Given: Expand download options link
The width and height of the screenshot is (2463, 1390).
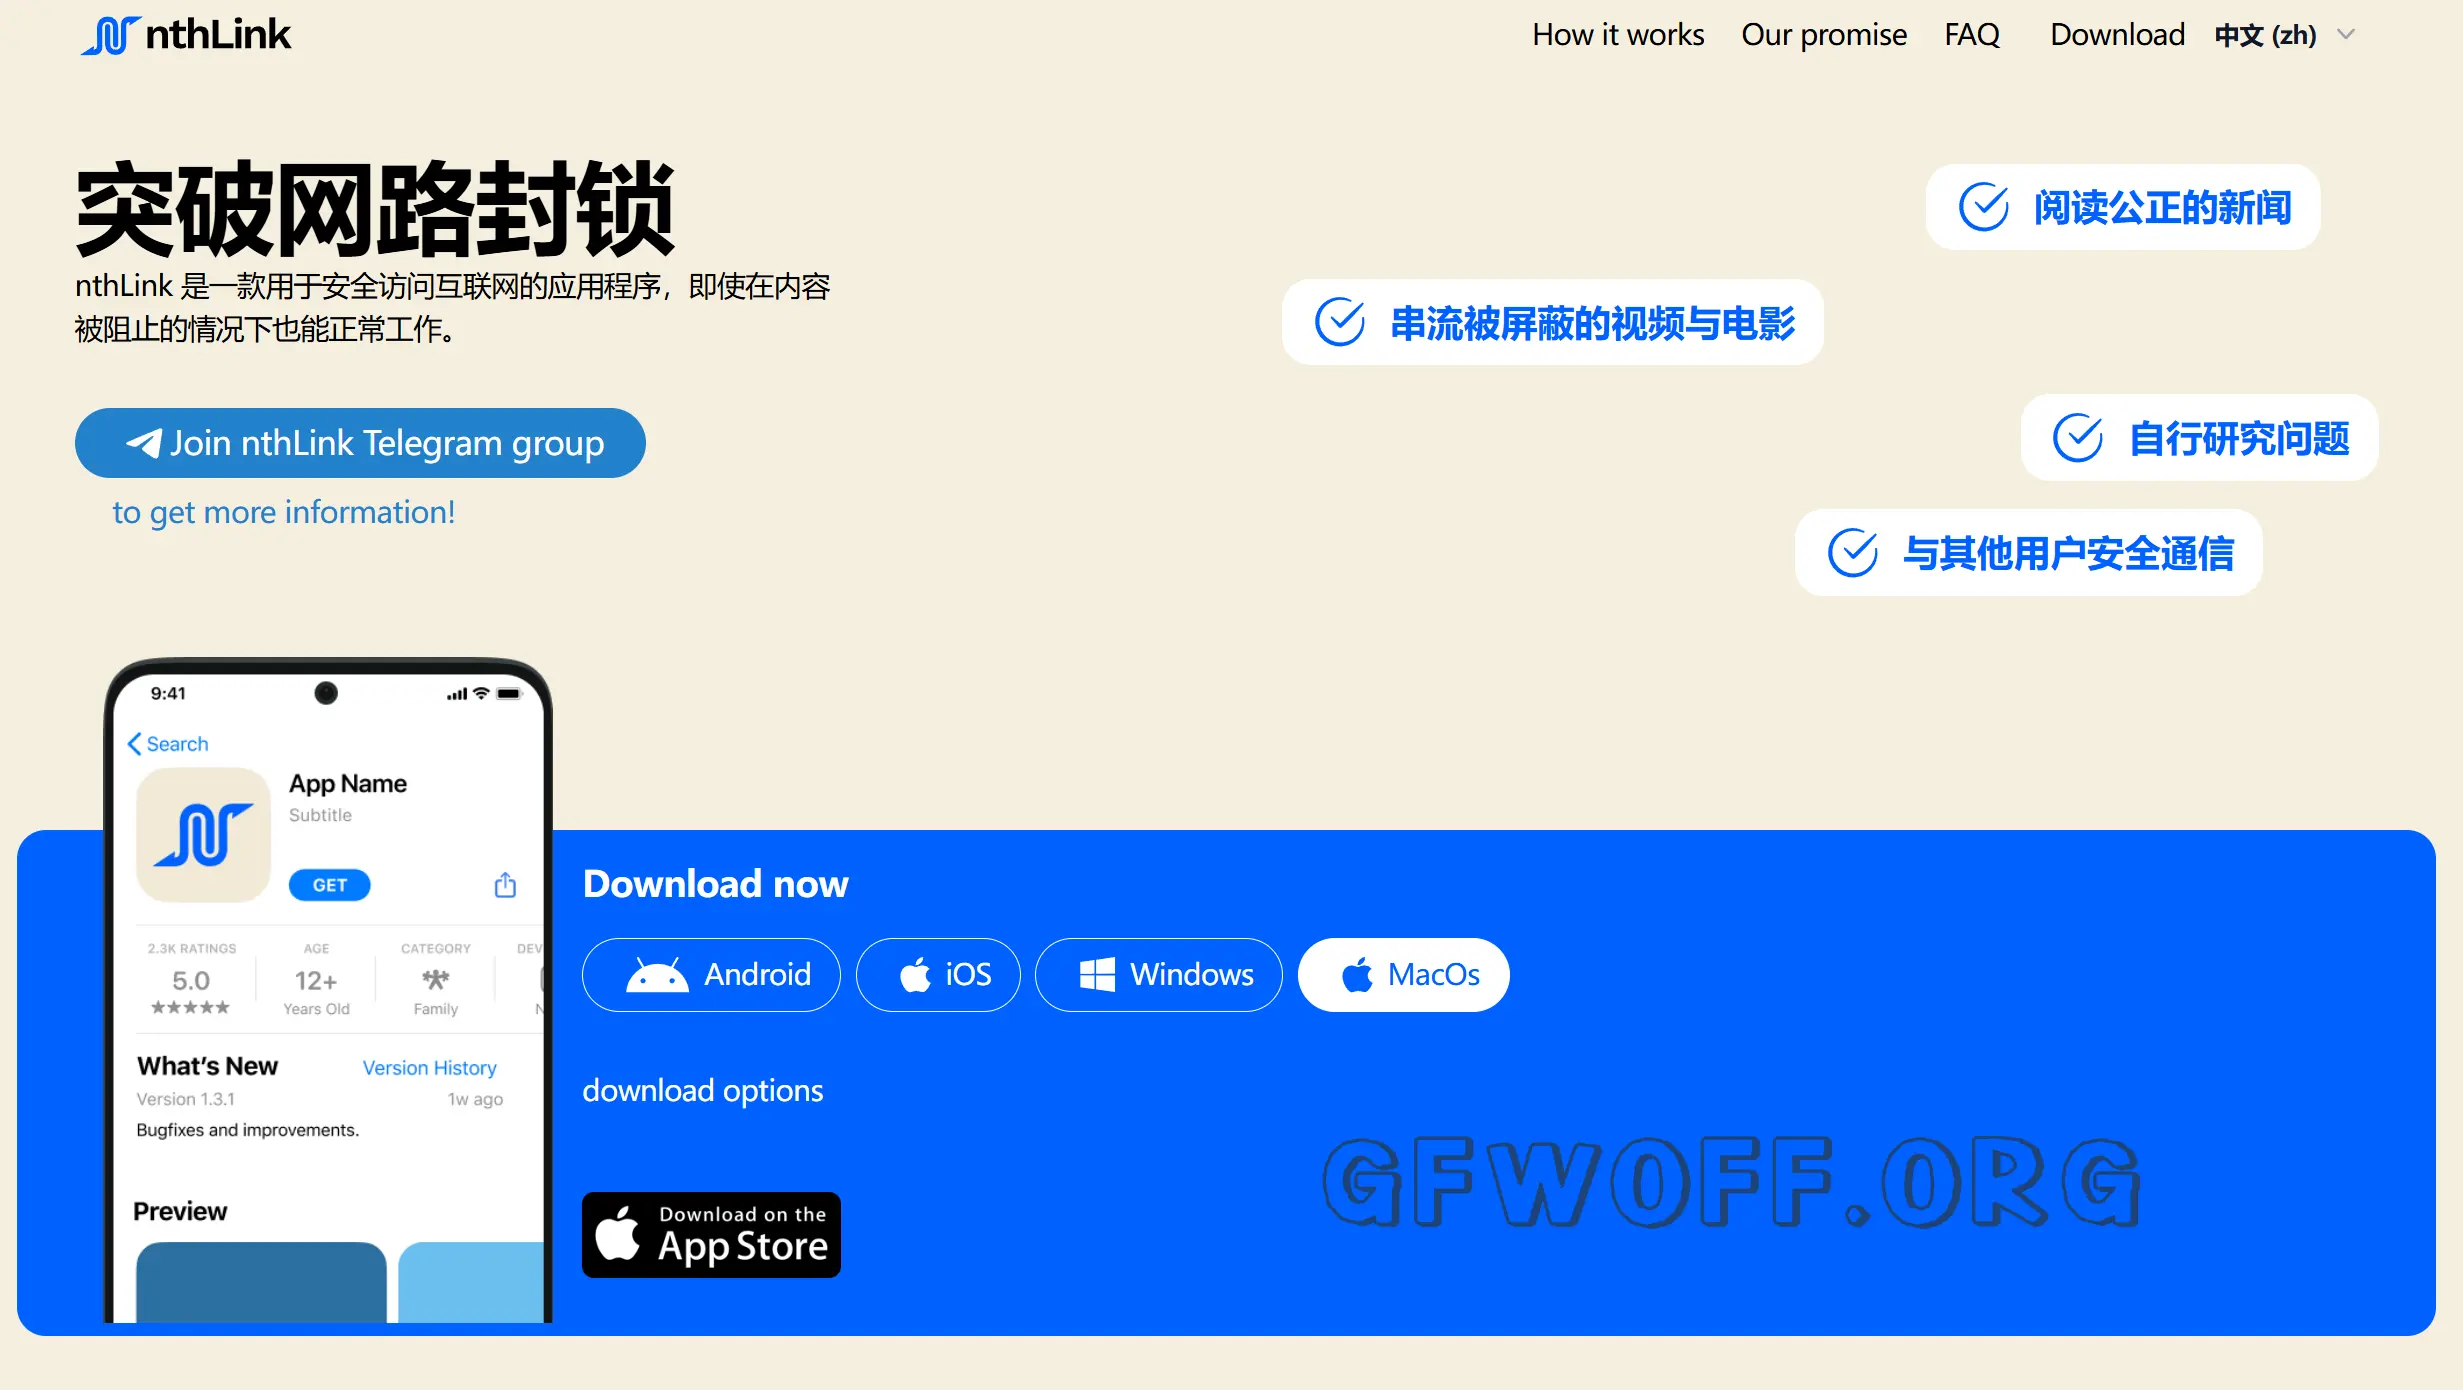Looking at the screenshot, I should (x=700, y=1089).
